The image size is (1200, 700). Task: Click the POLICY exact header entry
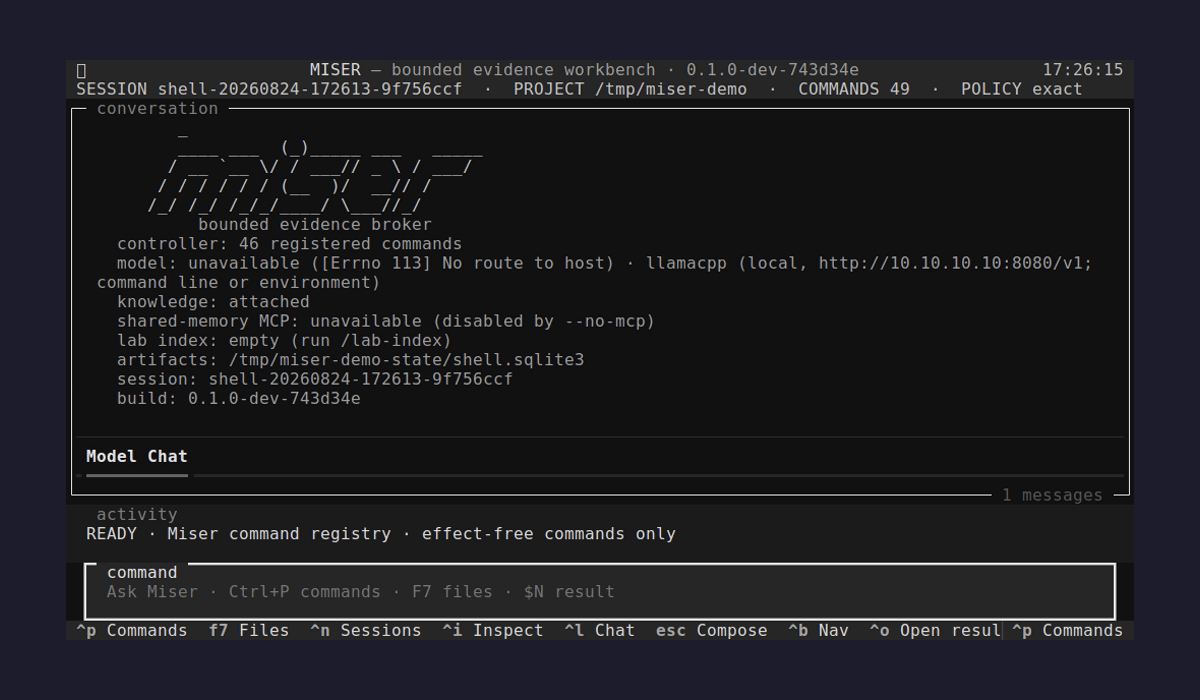pos(1022,89)
